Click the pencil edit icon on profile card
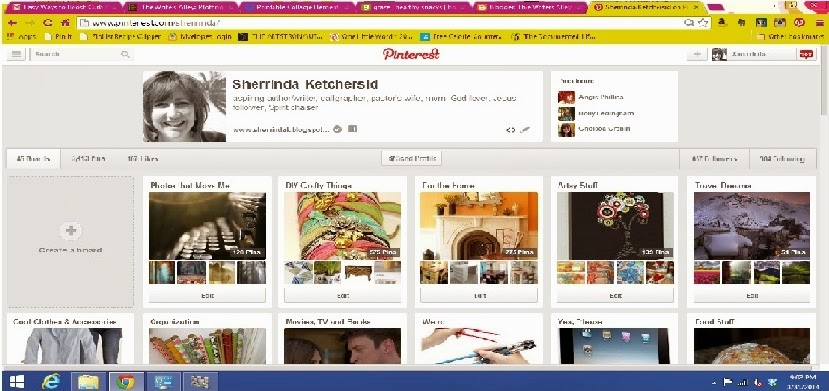 point(525,129)
